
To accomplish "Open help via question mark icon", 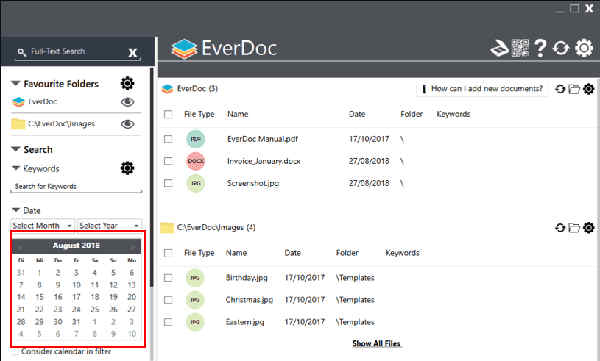I will [540, 48].
